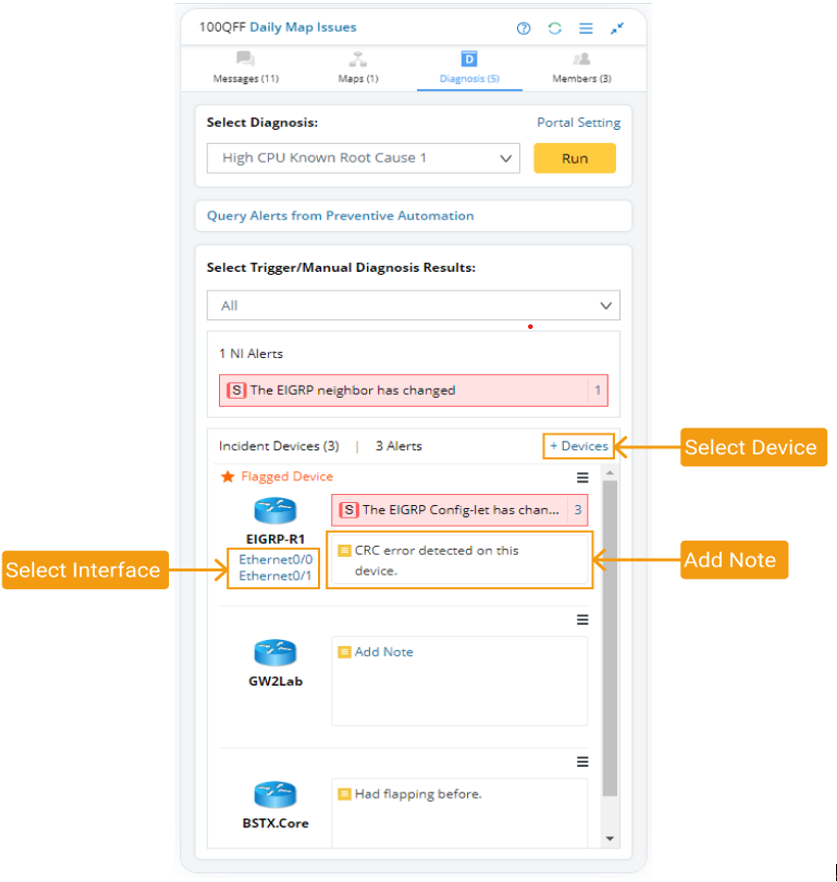This screenshot has height=882, width=837.
Task: Expand the High CPU Known Root Cause 1 dropdown
Action: pos(363,158)
